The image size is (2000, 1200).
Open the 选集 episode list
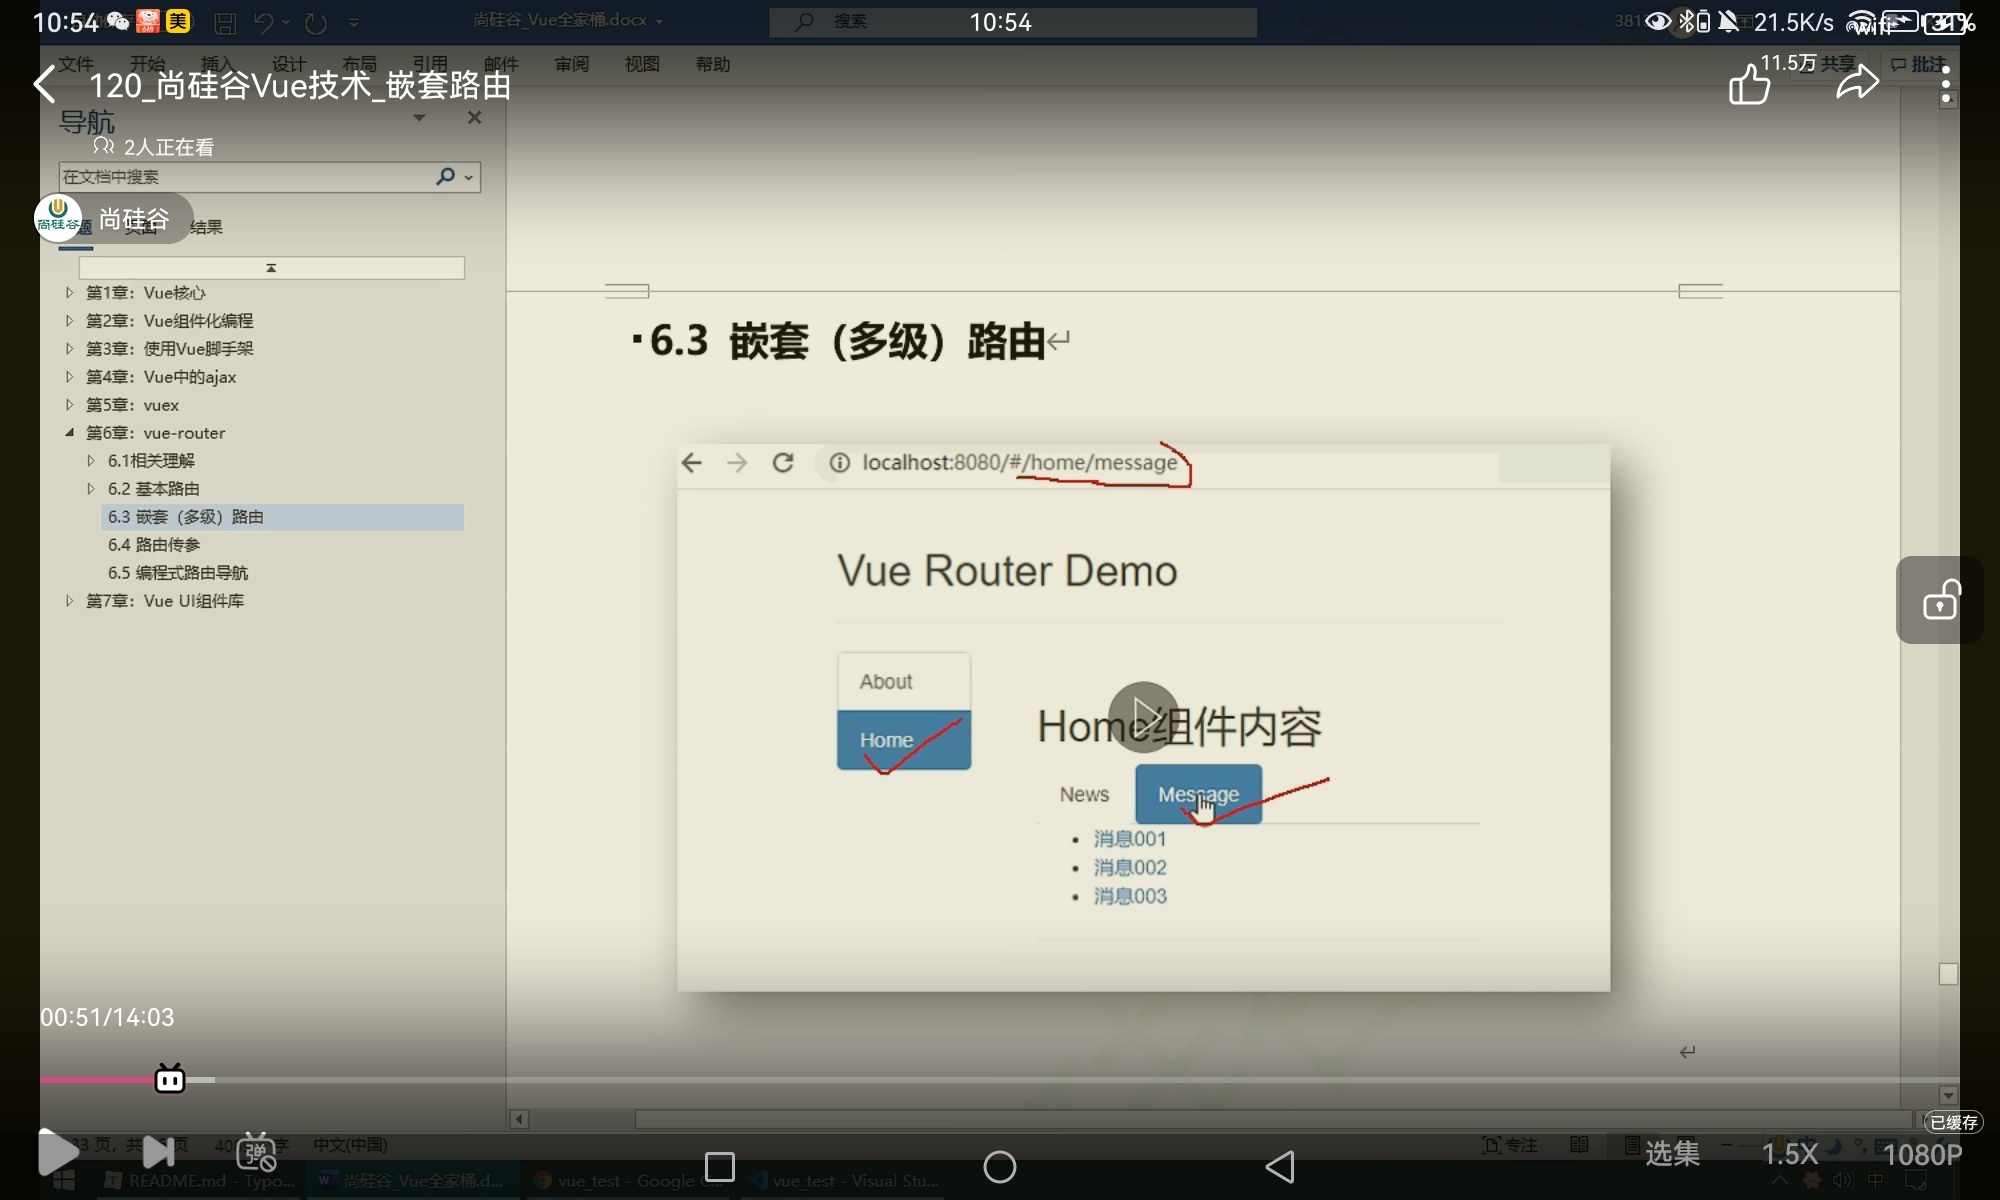pyautogui.click(x=1672, y=1154)
